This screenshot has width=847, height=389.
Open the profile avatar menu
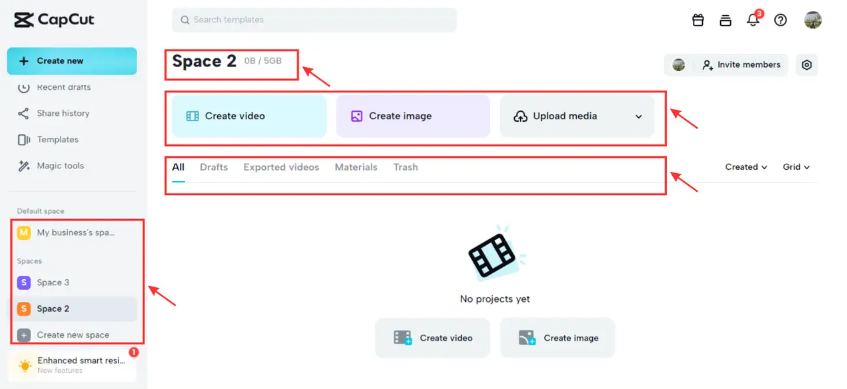click(813, 21)
